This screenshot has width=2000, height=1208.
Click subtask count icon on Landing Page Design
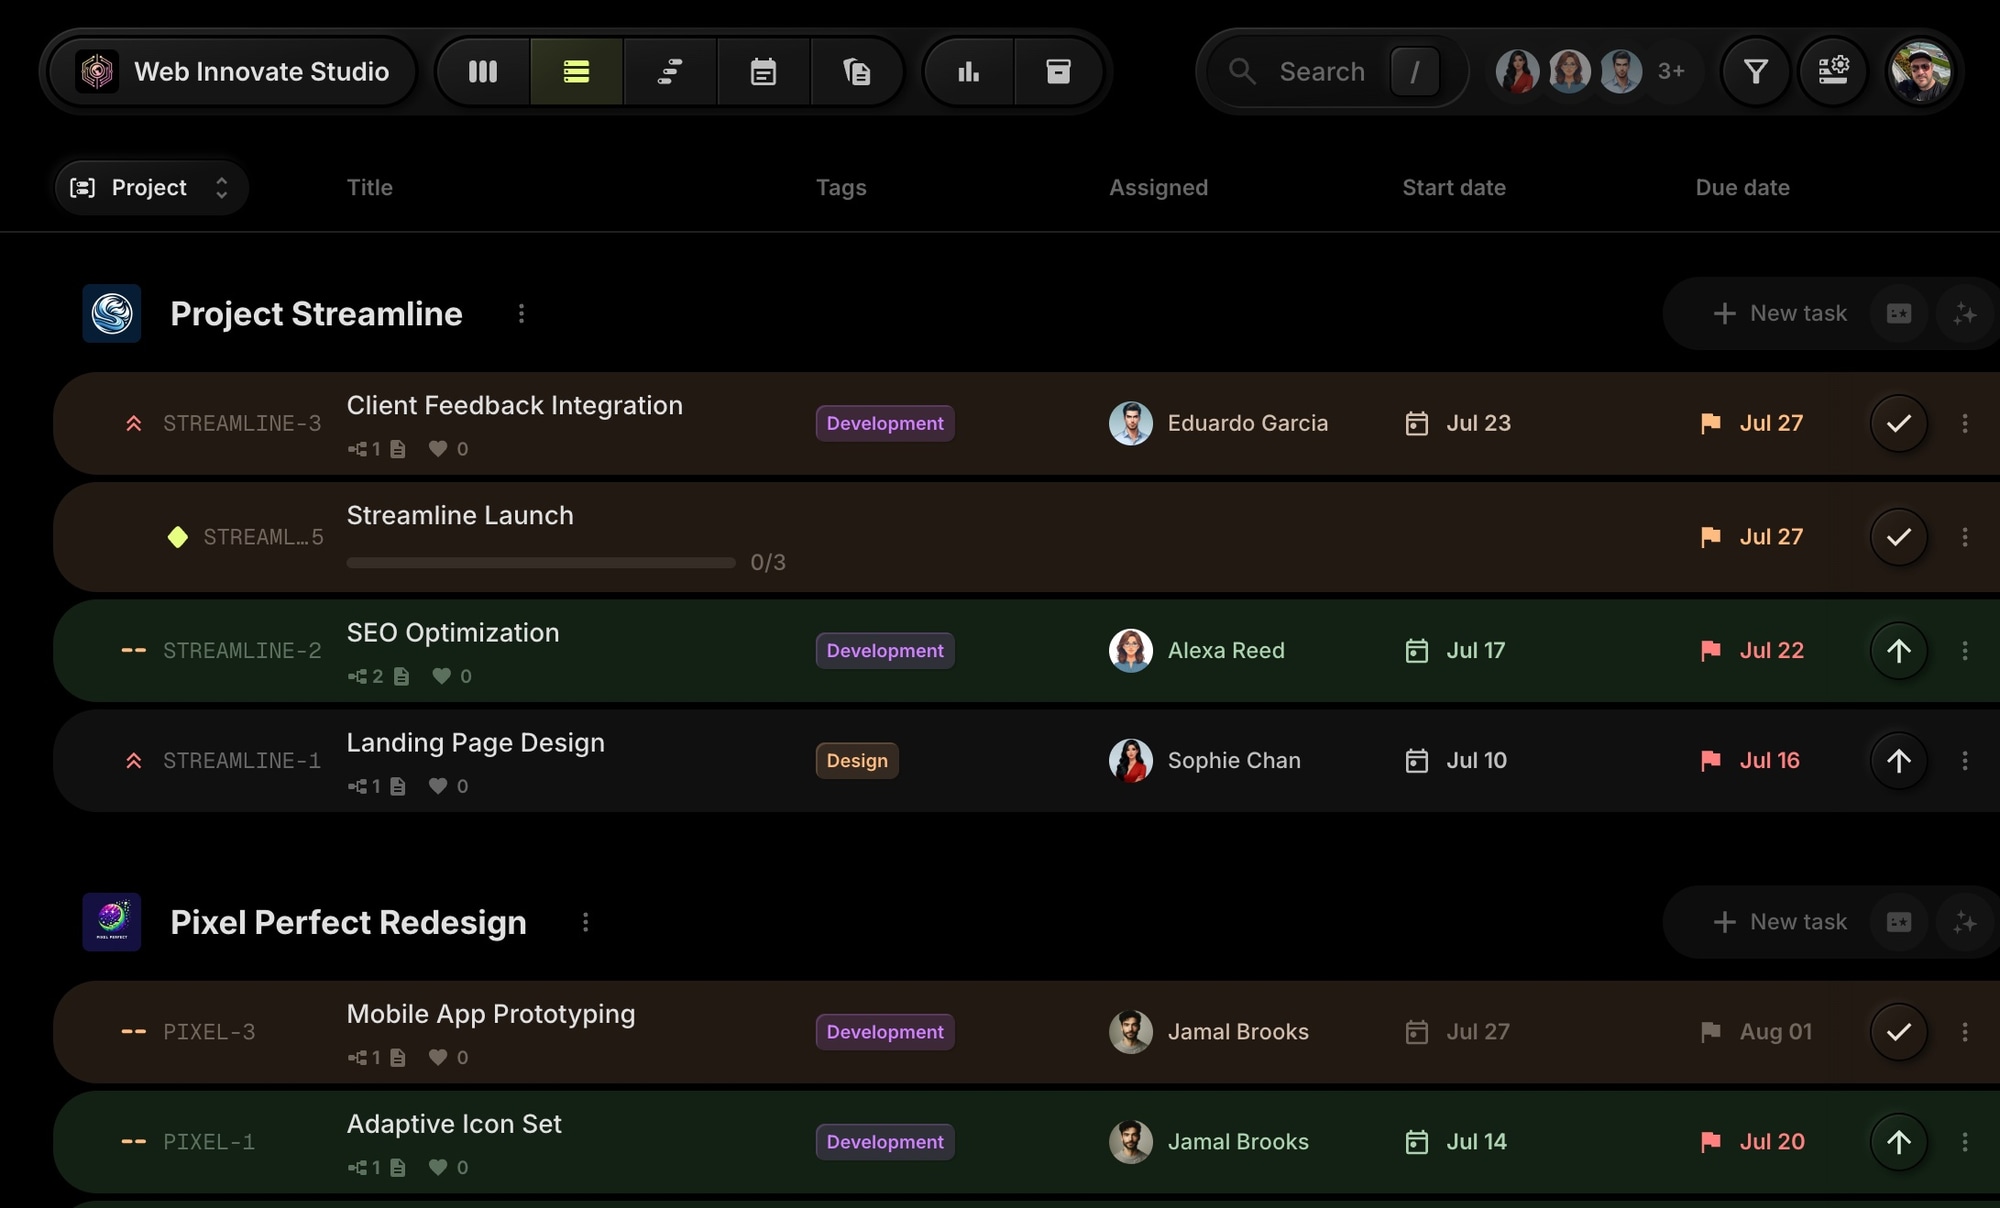357,786
